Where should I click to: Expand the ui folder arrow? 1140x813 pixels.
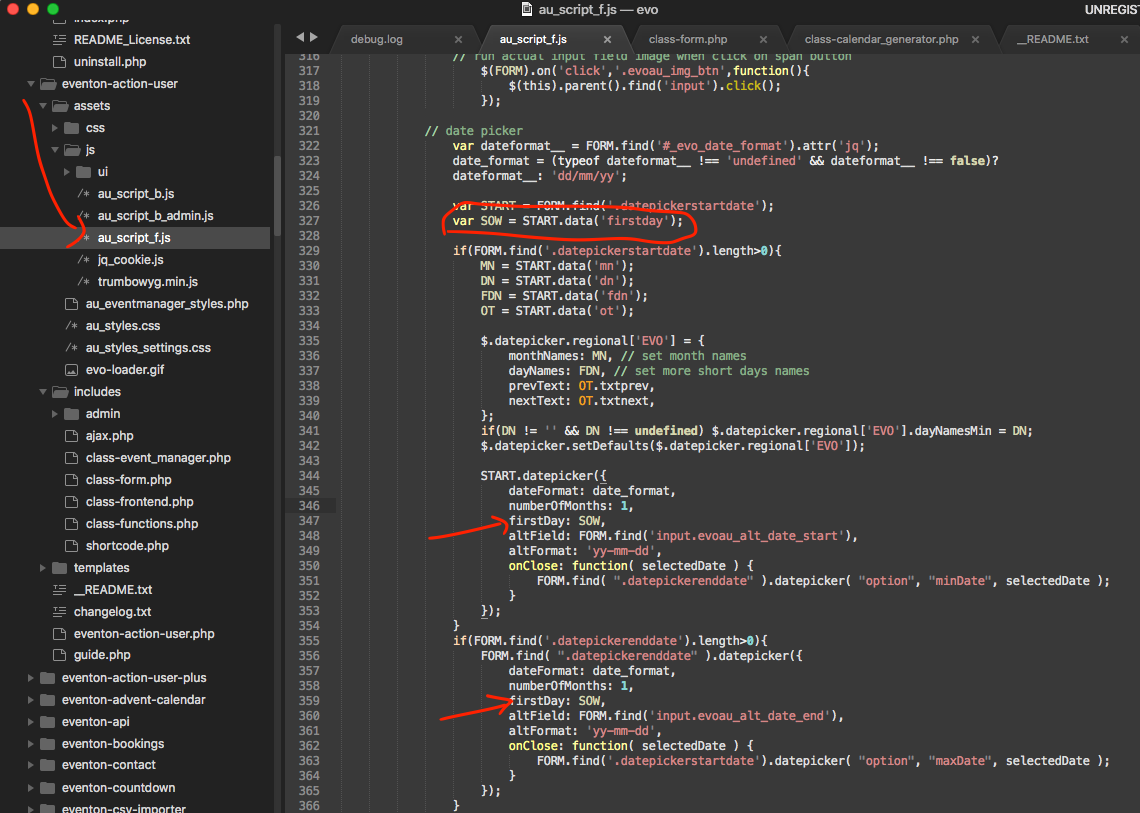[67, 172]
